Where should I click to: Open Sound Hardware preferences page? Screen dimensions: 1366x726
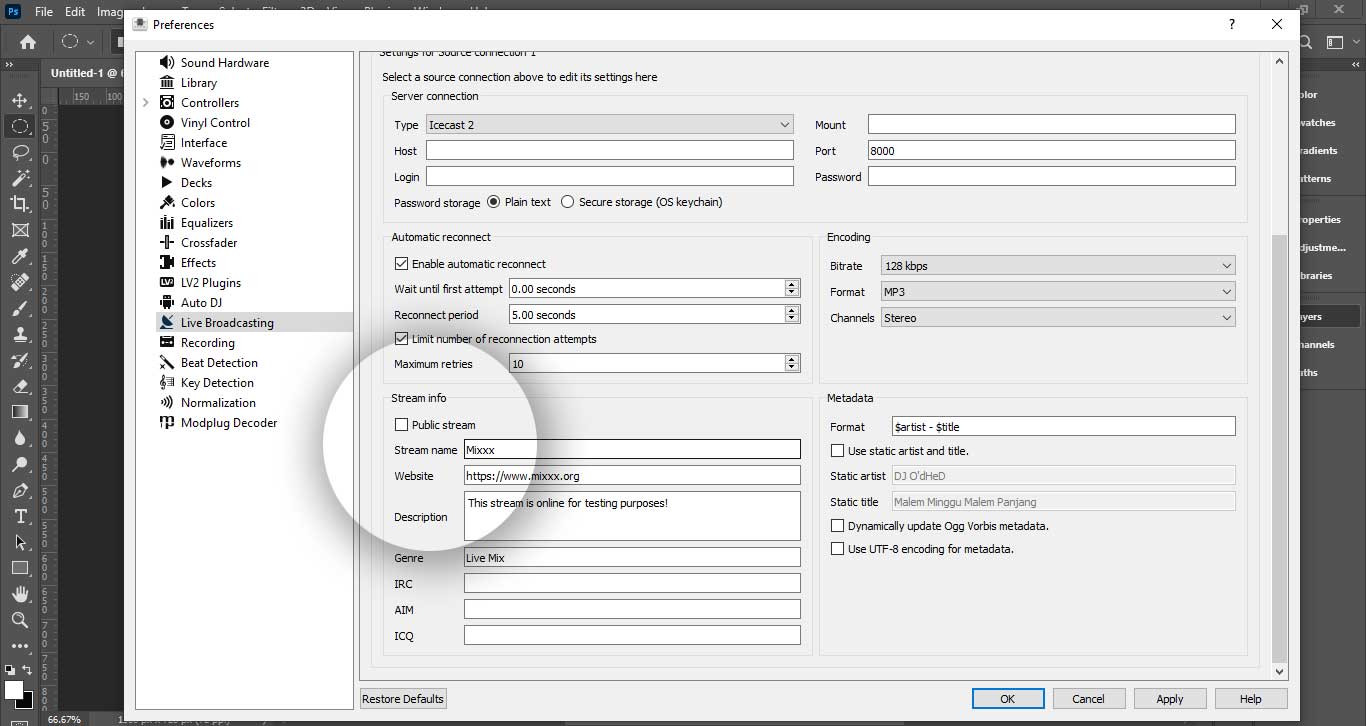click(224, 63)
